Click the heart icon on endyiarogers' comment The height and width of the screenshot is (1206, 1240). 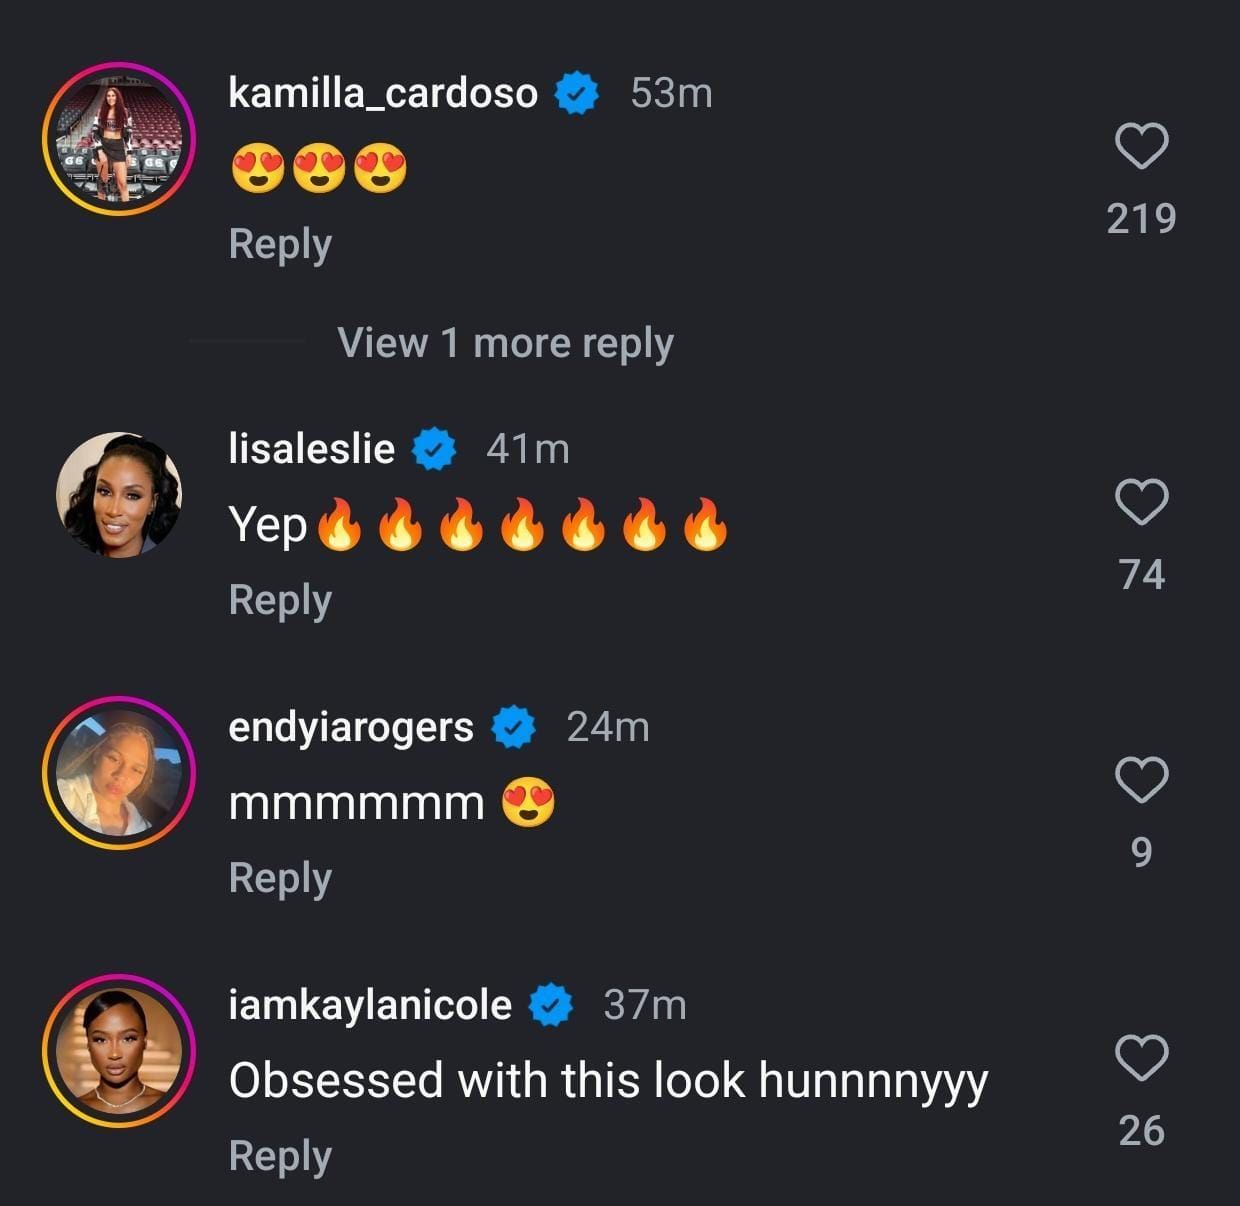(x=1142, y=778)
